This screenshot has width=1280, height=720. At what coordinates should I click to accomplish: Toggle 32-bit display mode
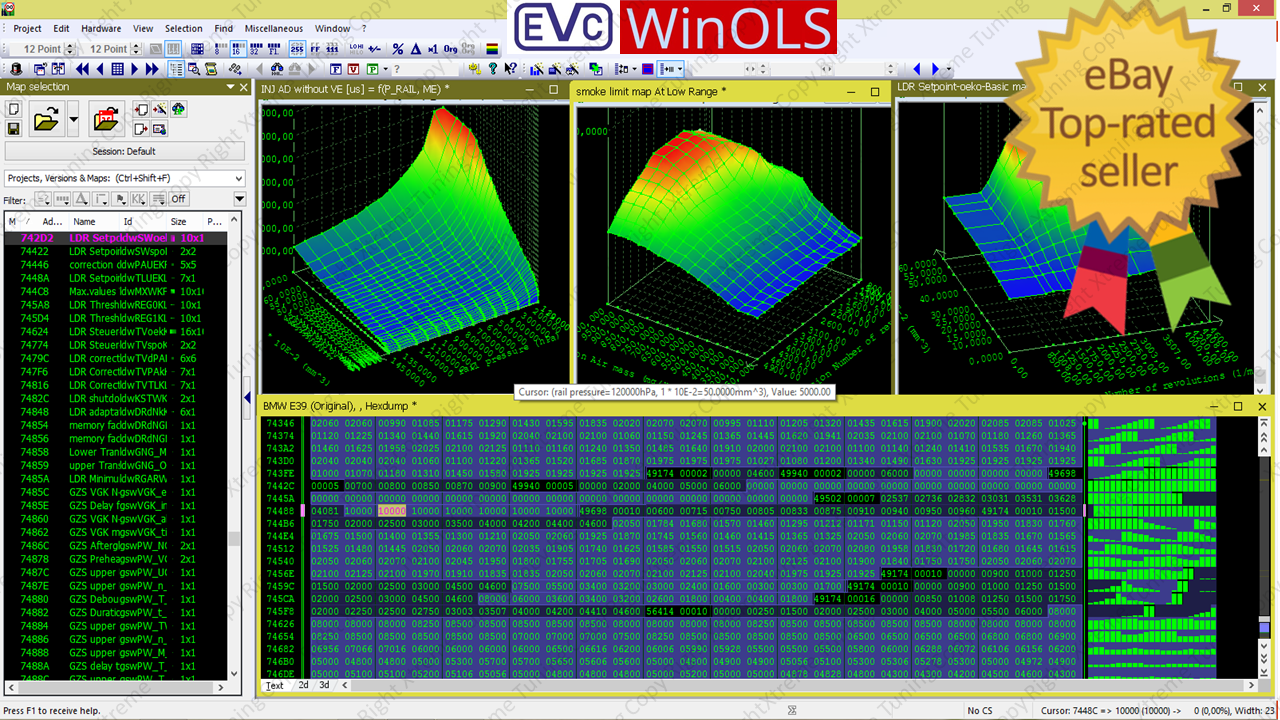tap(256, 49)
